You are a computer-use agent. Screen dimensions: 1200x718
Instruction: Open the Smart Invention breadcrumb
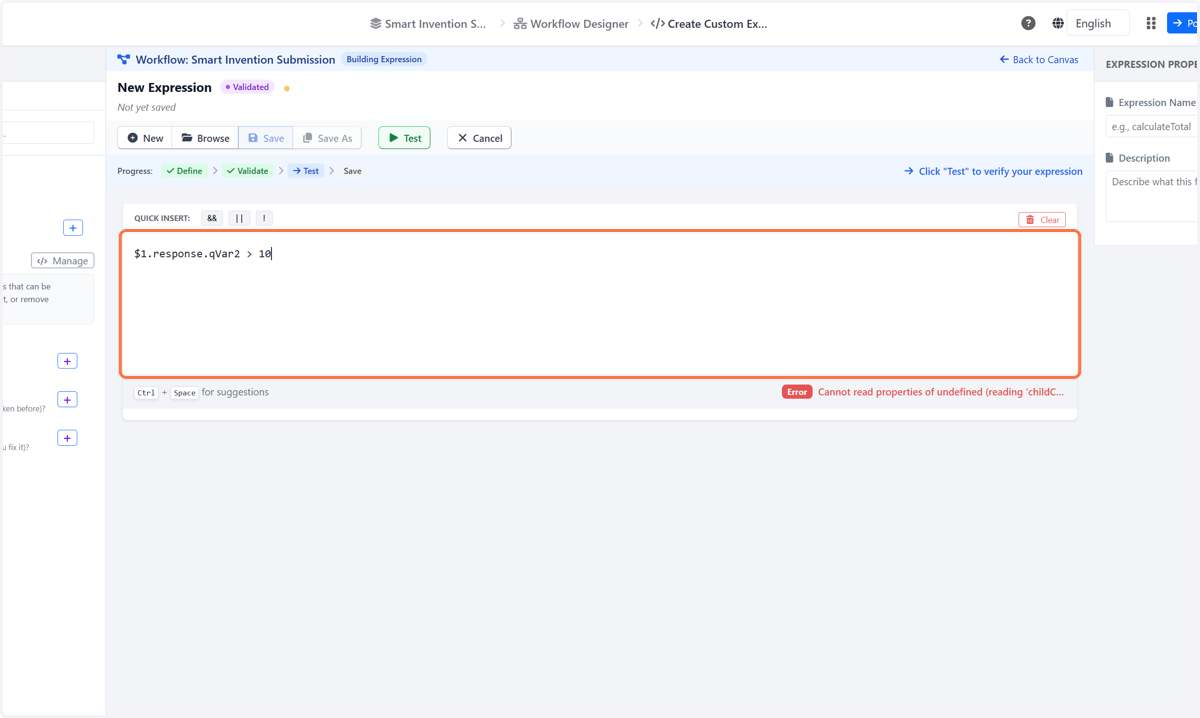pos(428,23)
